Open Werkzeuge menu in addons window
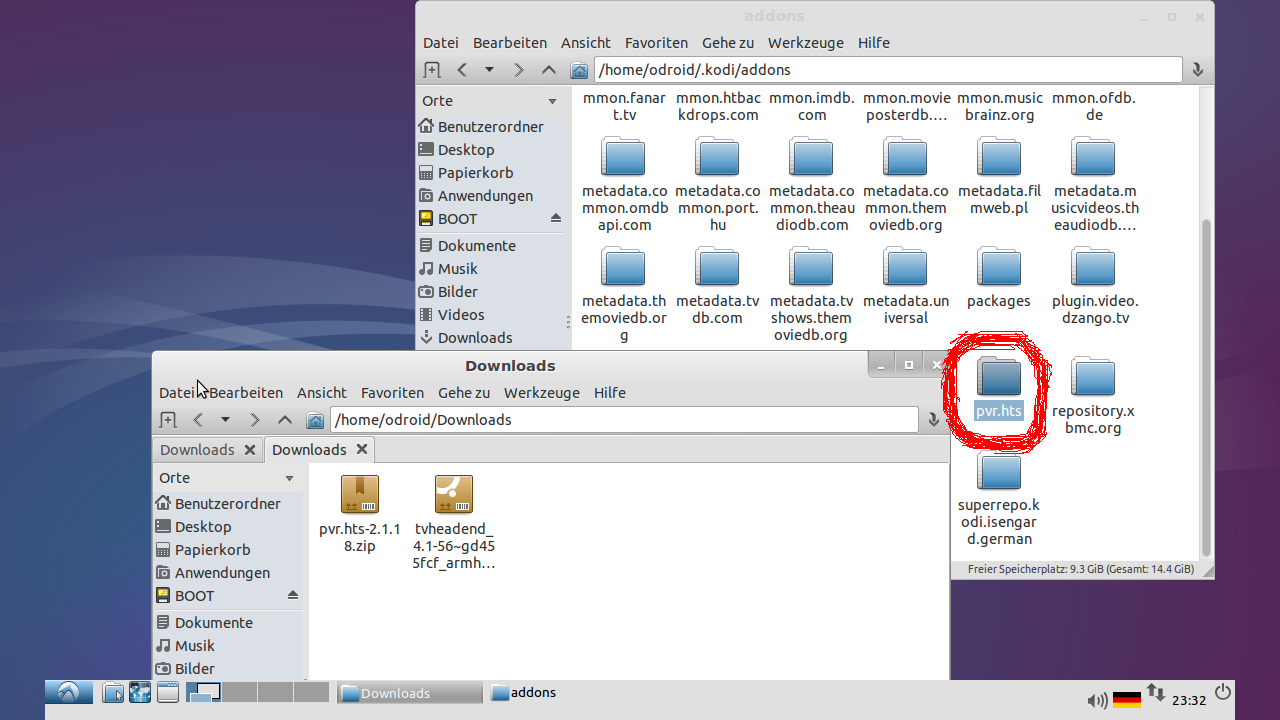Screen dimensions: 1280x720 (806, 43)
